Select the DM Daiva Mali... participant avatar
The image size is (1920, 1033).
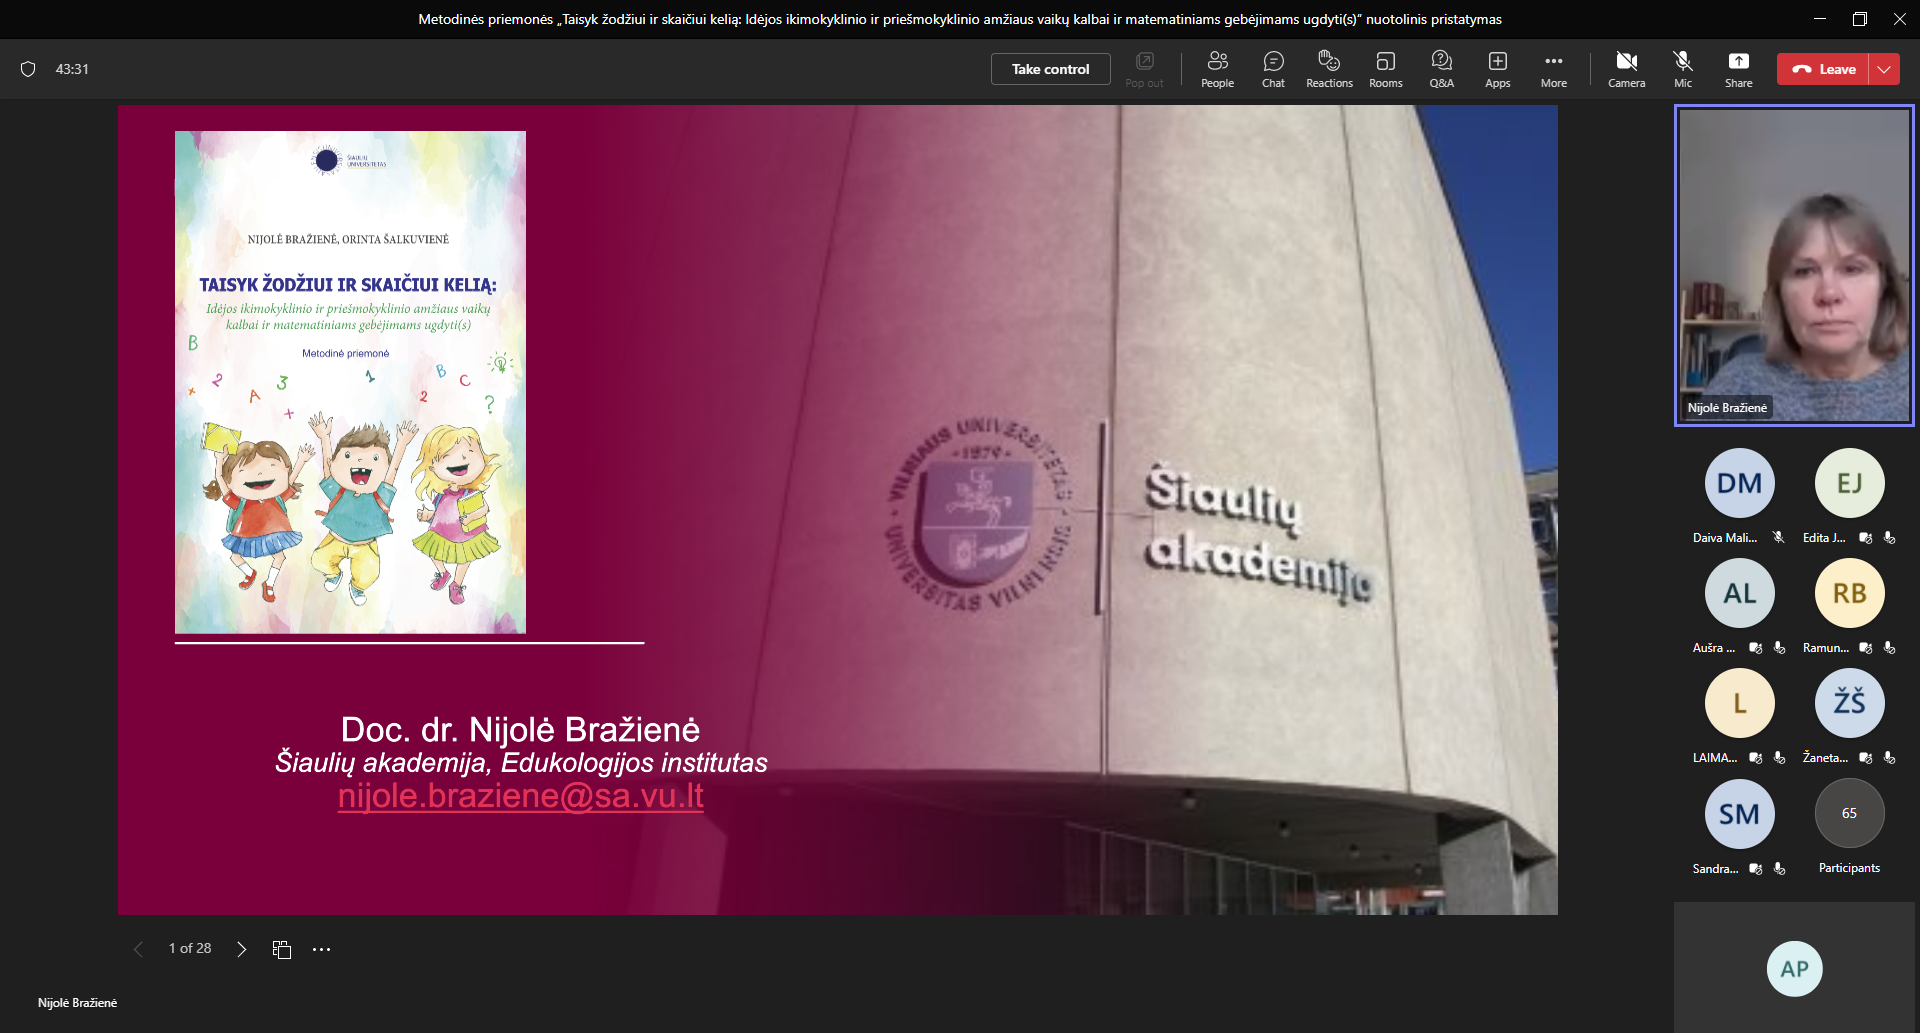1739,483
